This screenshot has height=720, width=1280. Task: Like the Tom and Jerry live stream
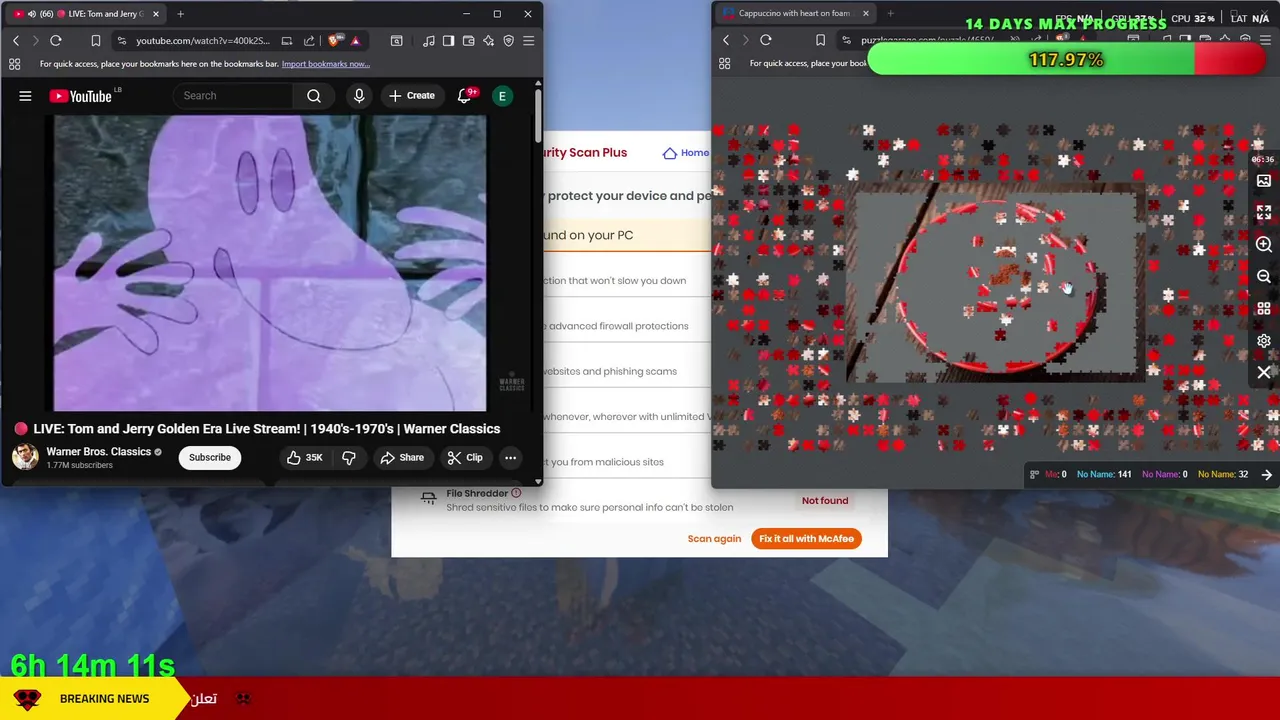pos(304,458)
